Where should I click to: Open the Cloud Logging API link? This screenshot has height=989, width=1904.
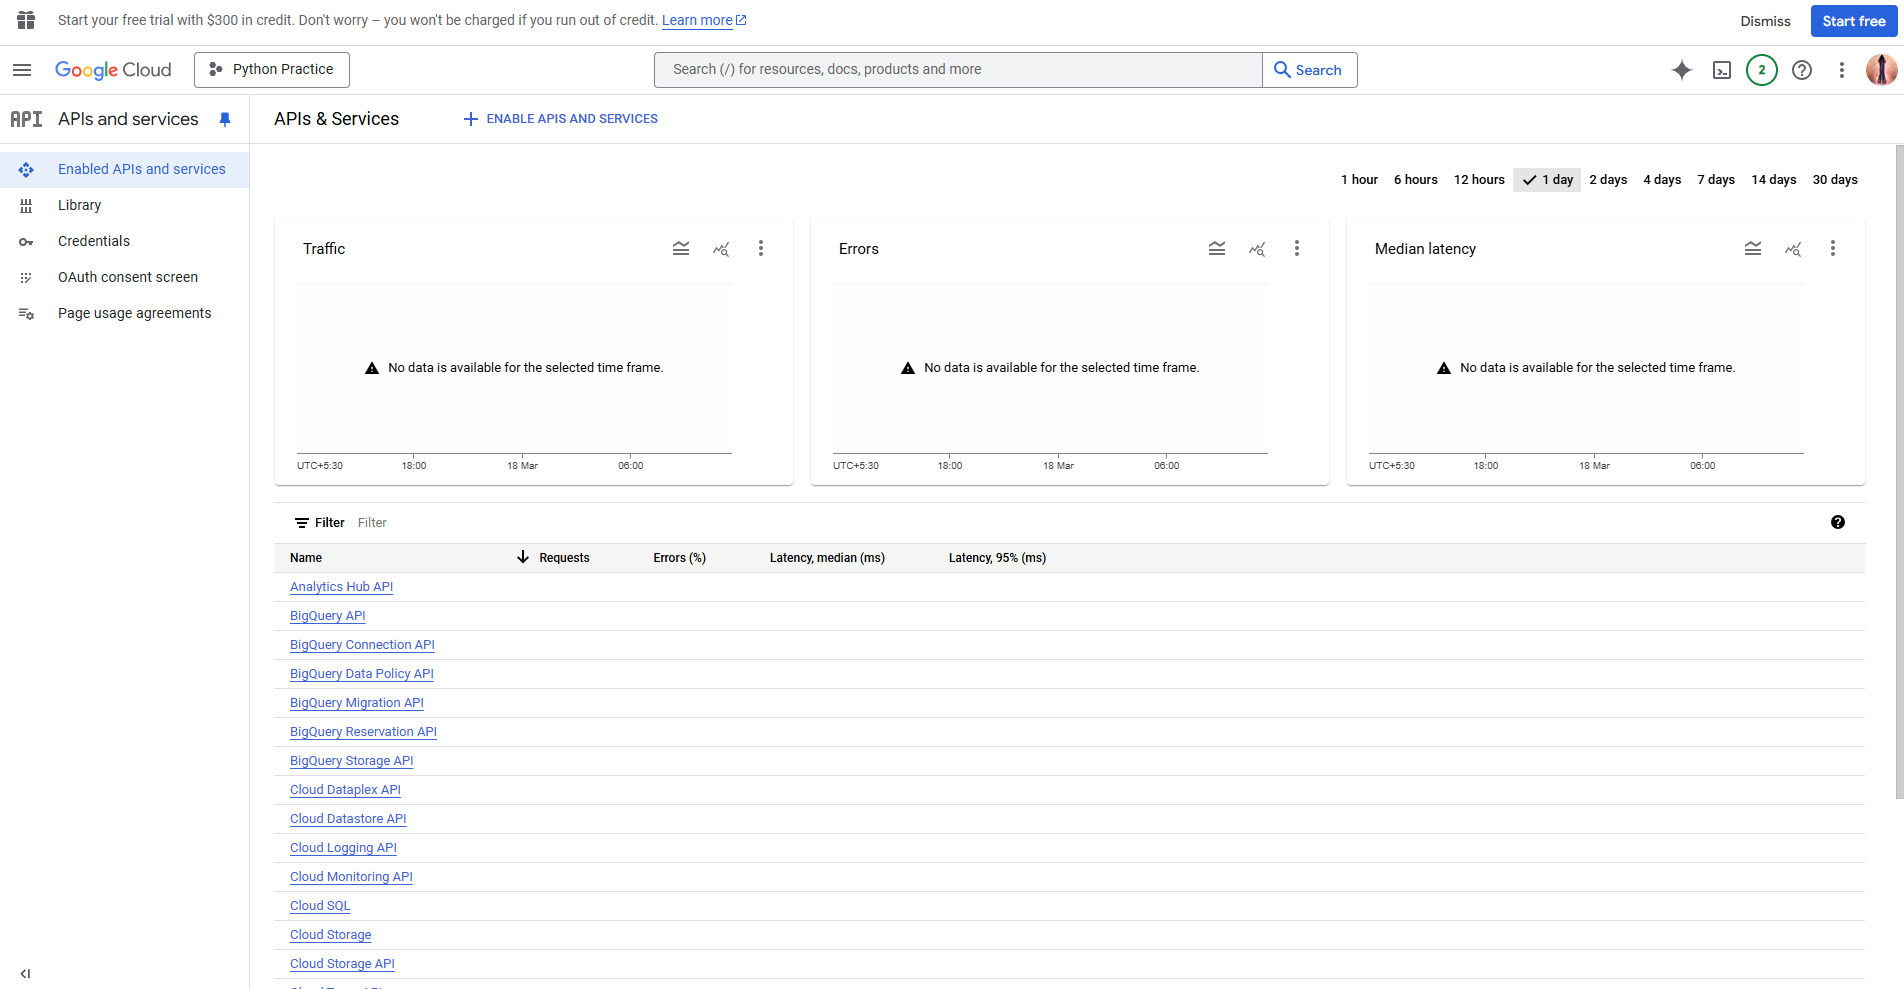pos(343,848)
